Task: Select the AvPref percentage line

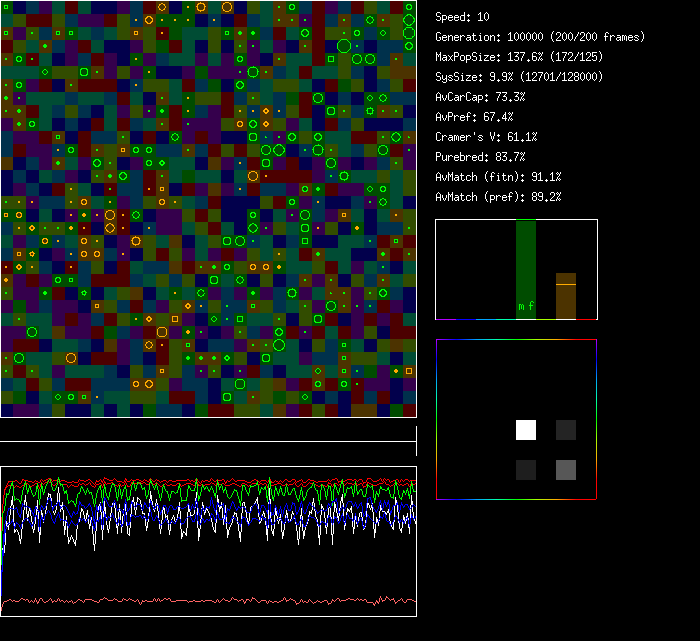Action: pos(474,117)
